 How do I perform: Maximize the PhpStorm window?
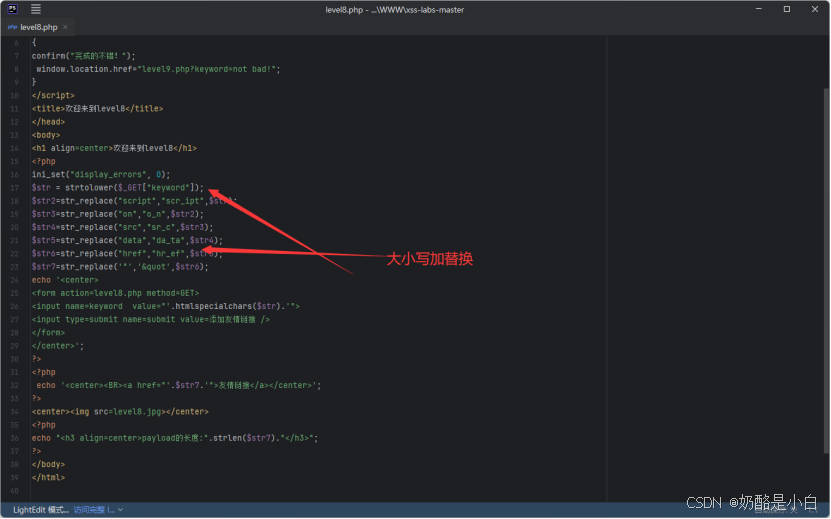click(x=786, y=9)
